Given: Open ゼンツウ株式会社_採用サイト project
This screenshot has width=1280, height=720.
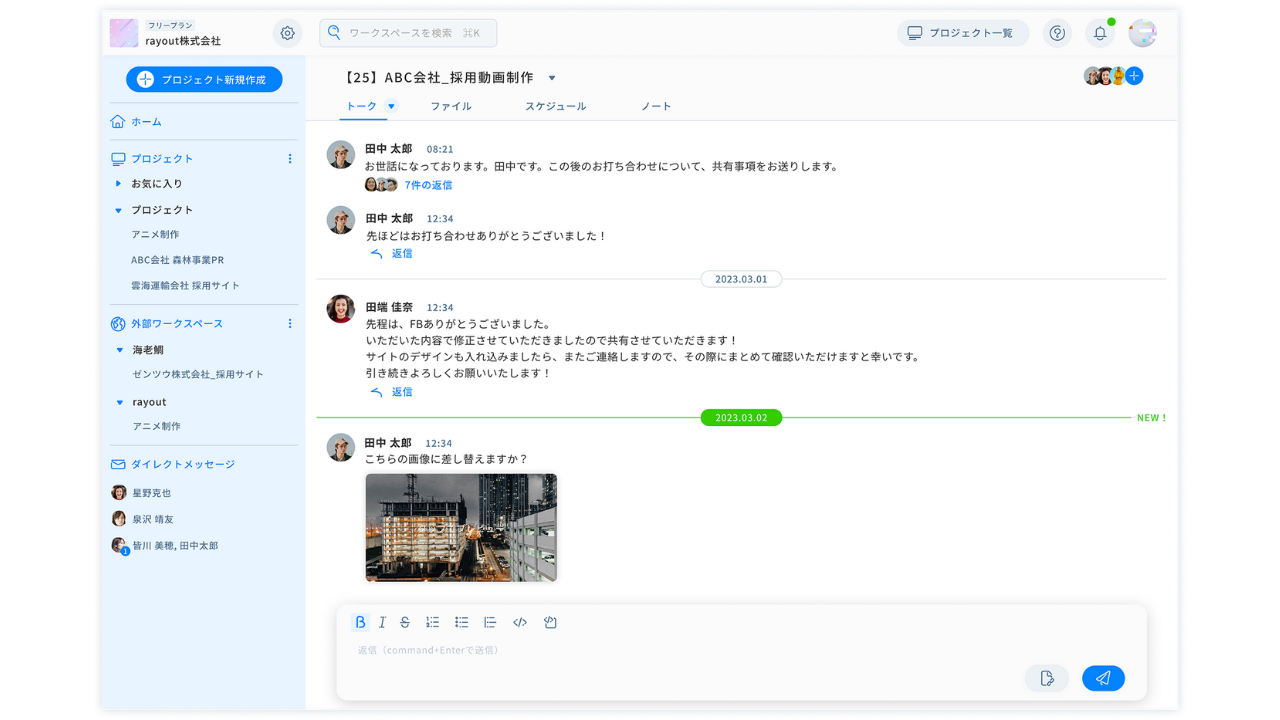Looking at the screenshot, I should click(x=198, y=374).
